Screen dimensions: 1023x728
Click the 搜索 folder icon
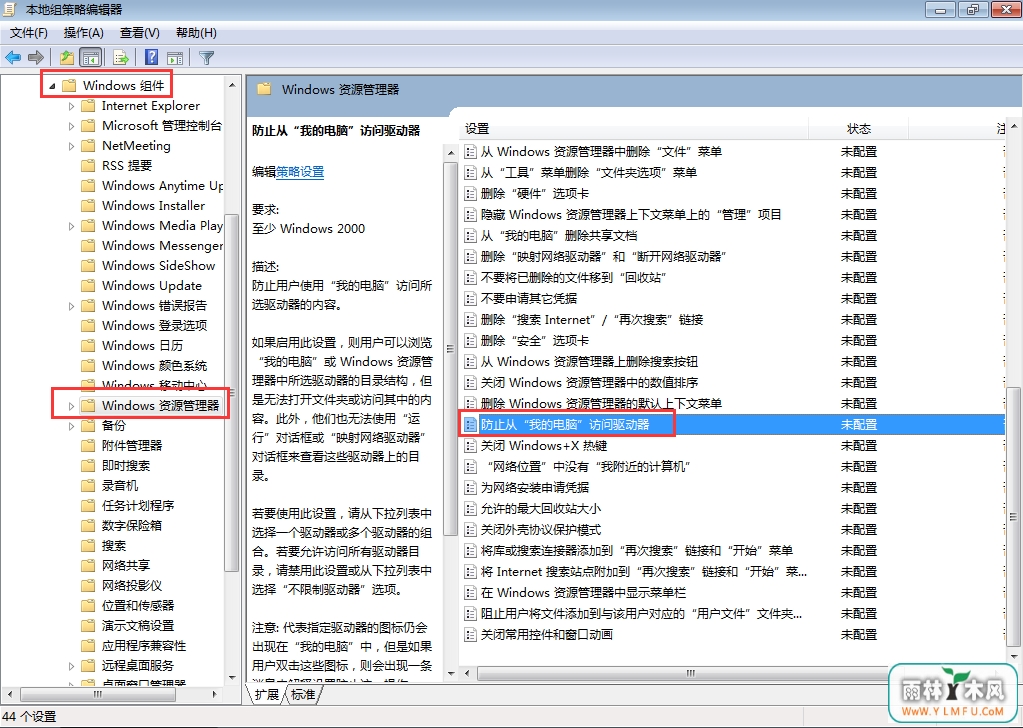tap(88, 545)
